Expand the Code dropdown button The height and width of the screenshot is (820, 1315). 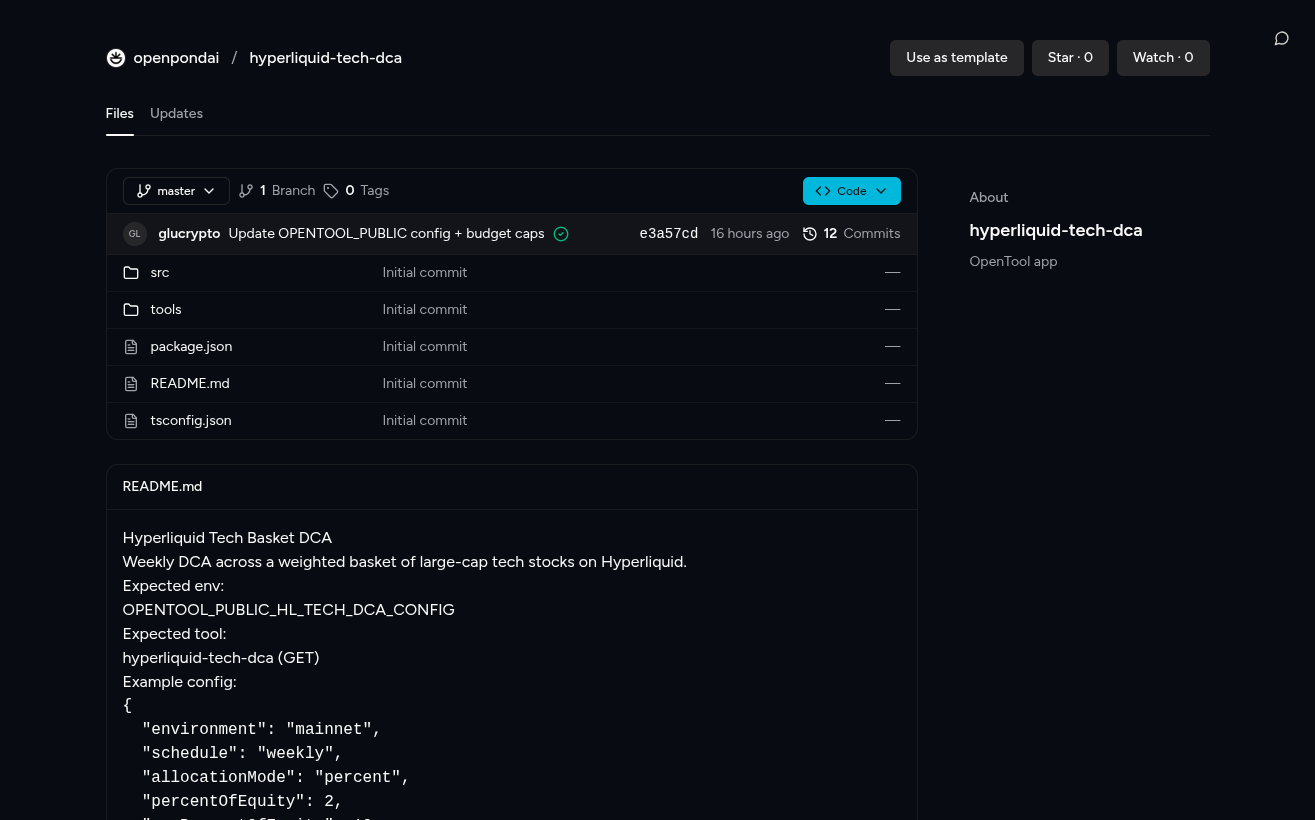pos(851,191)
